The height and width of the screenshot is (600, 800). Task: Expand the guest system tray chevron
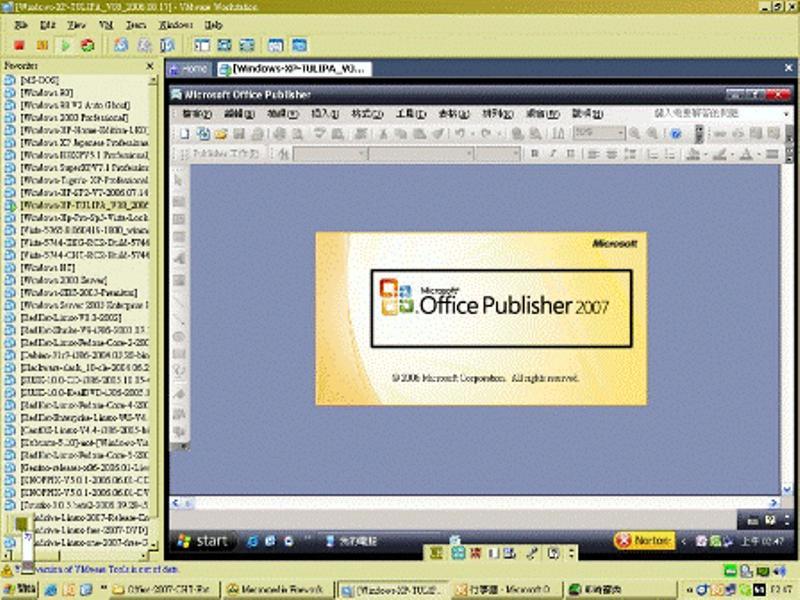[684, 541]
